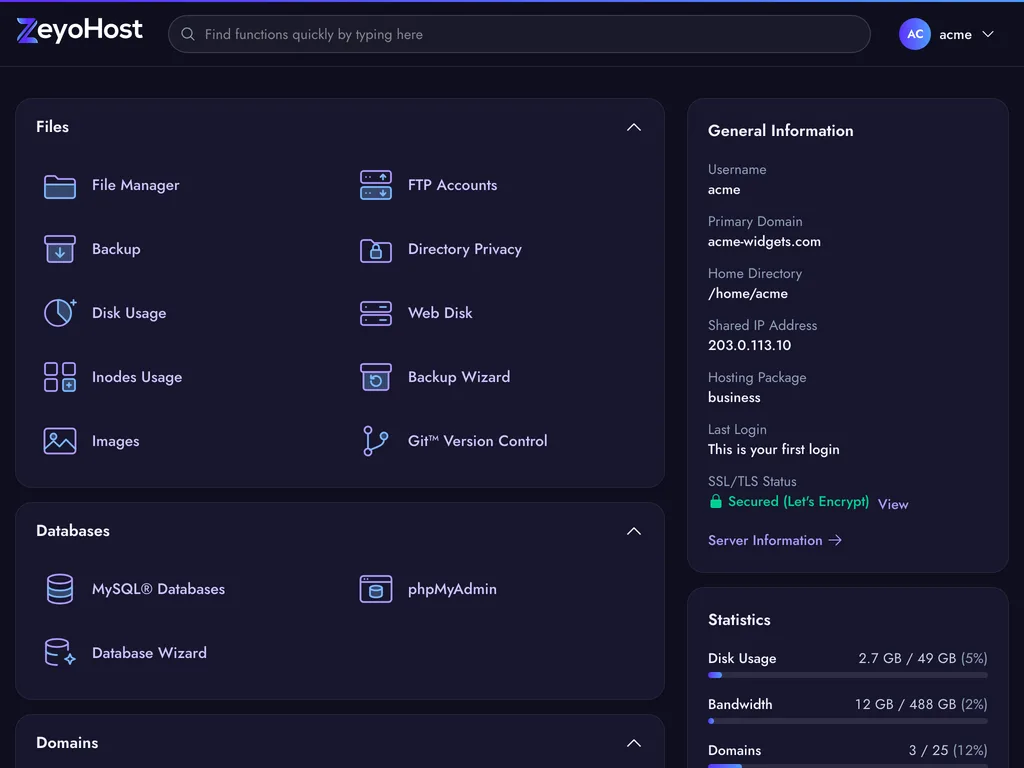The width and height of the screenshot is (1024, 768).
Task: Click the Database Wizard sparkle icon
Action: click(59, 652)
